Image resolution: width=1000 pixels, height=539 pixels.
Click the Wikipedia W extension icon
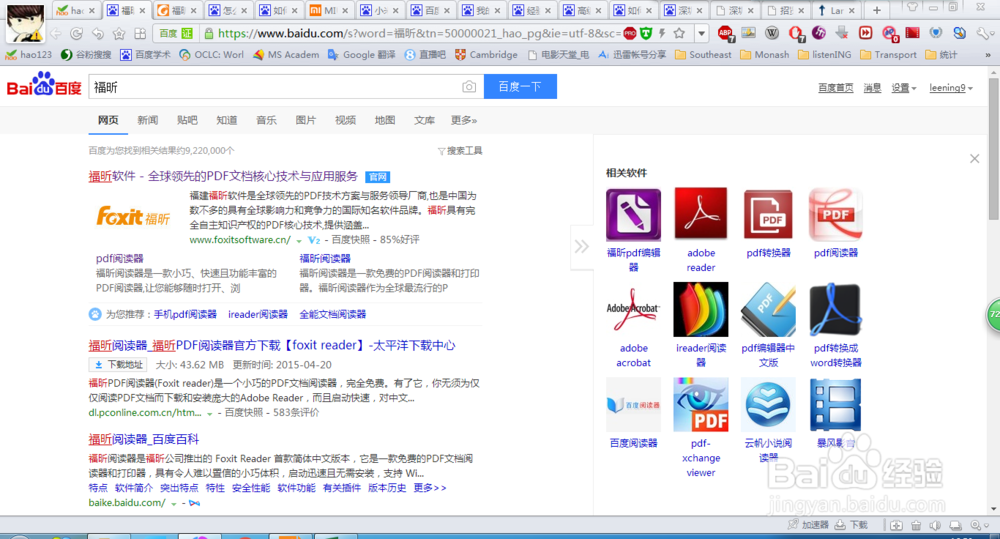click(x=772, y=33)
